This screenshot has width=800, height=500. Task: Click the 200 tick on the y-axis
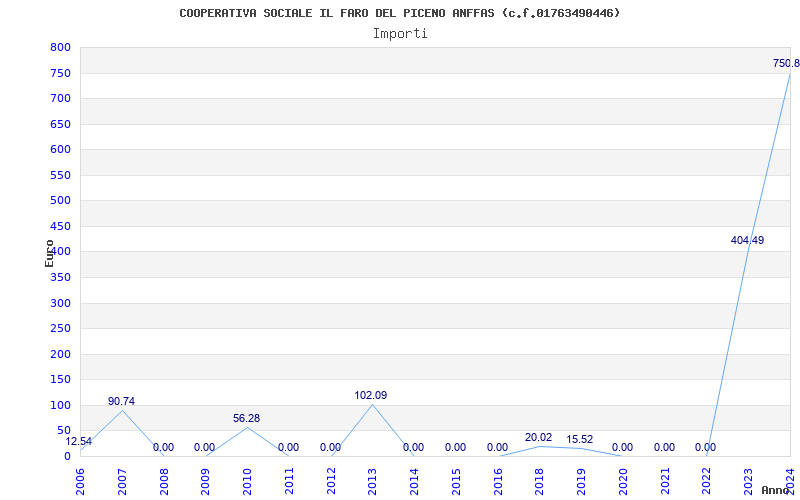click(60, 355)
